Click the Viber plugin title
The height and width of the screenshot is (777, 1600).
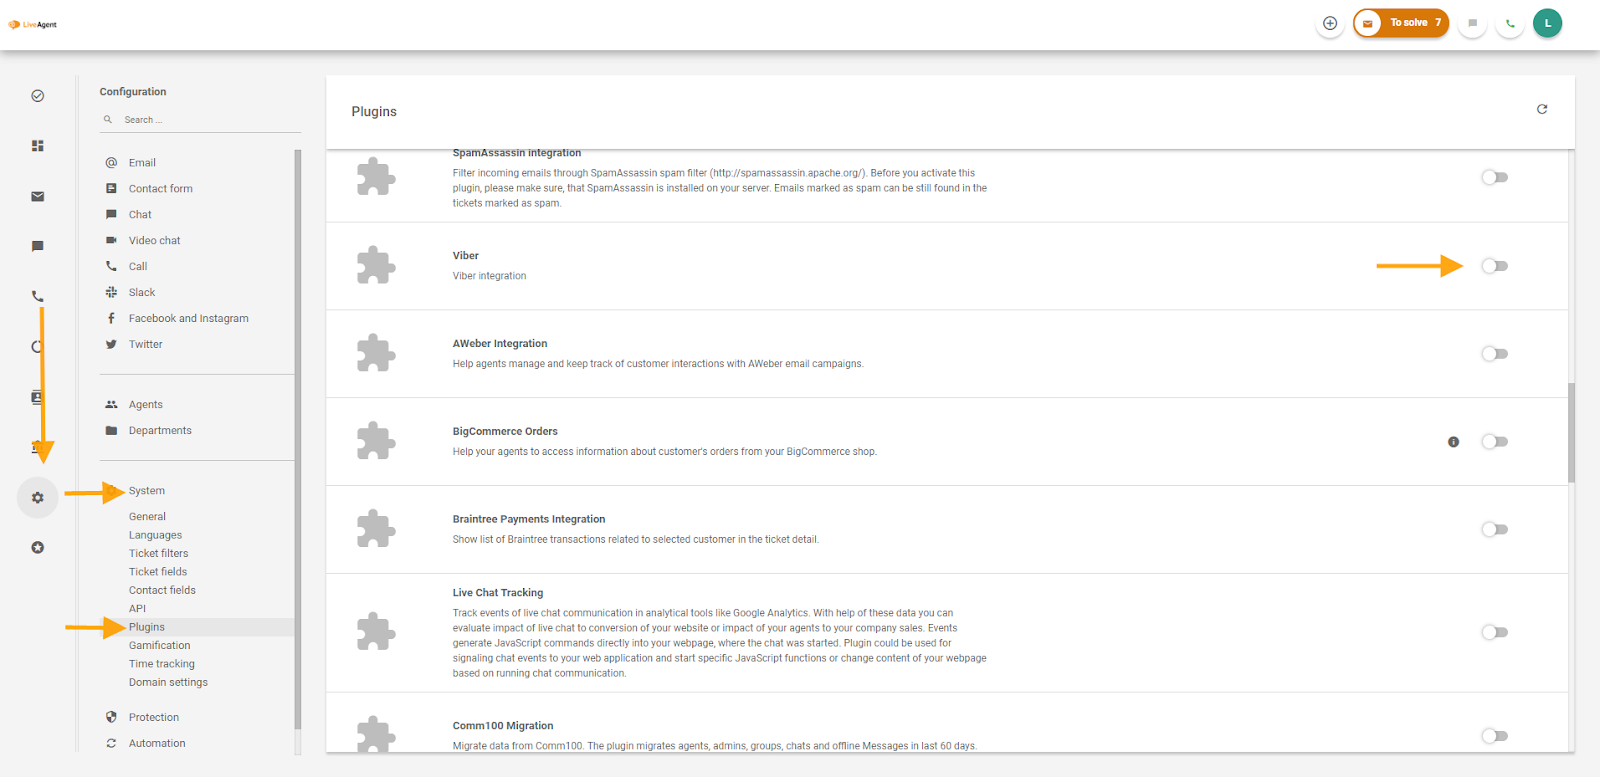coord(465,256)
